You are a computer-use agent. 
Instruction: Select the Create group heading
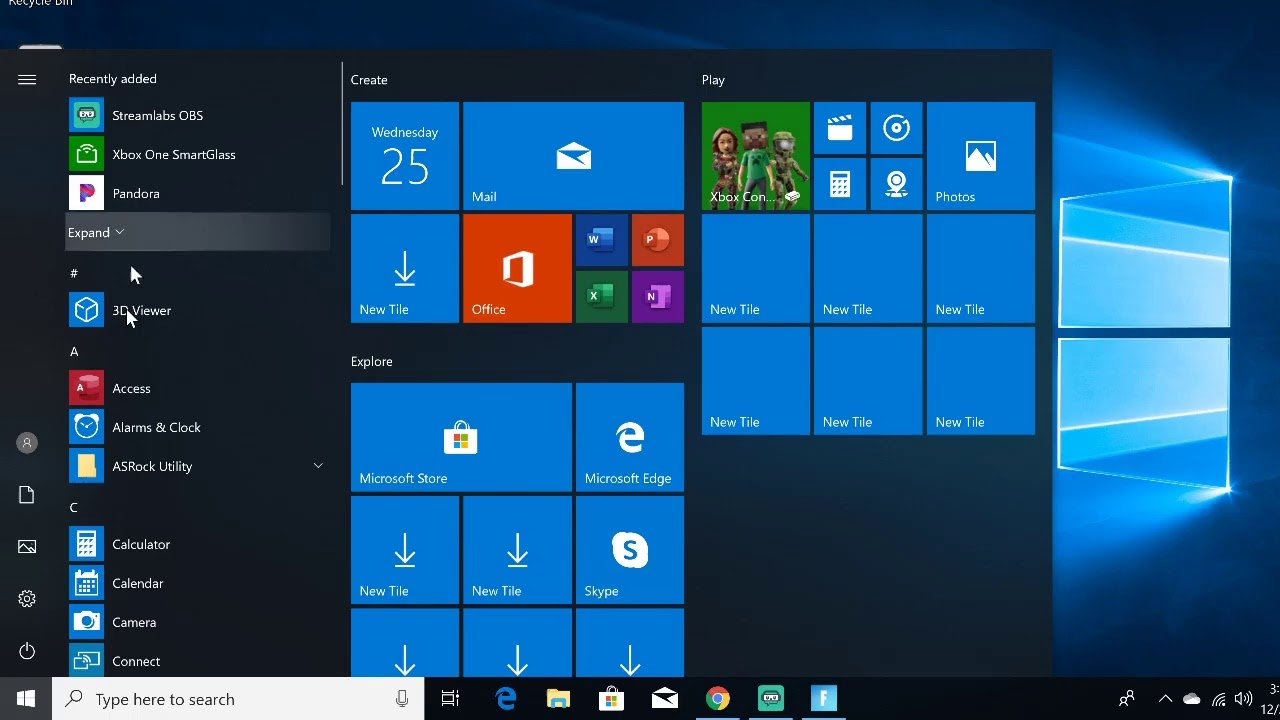click(369, 80)
